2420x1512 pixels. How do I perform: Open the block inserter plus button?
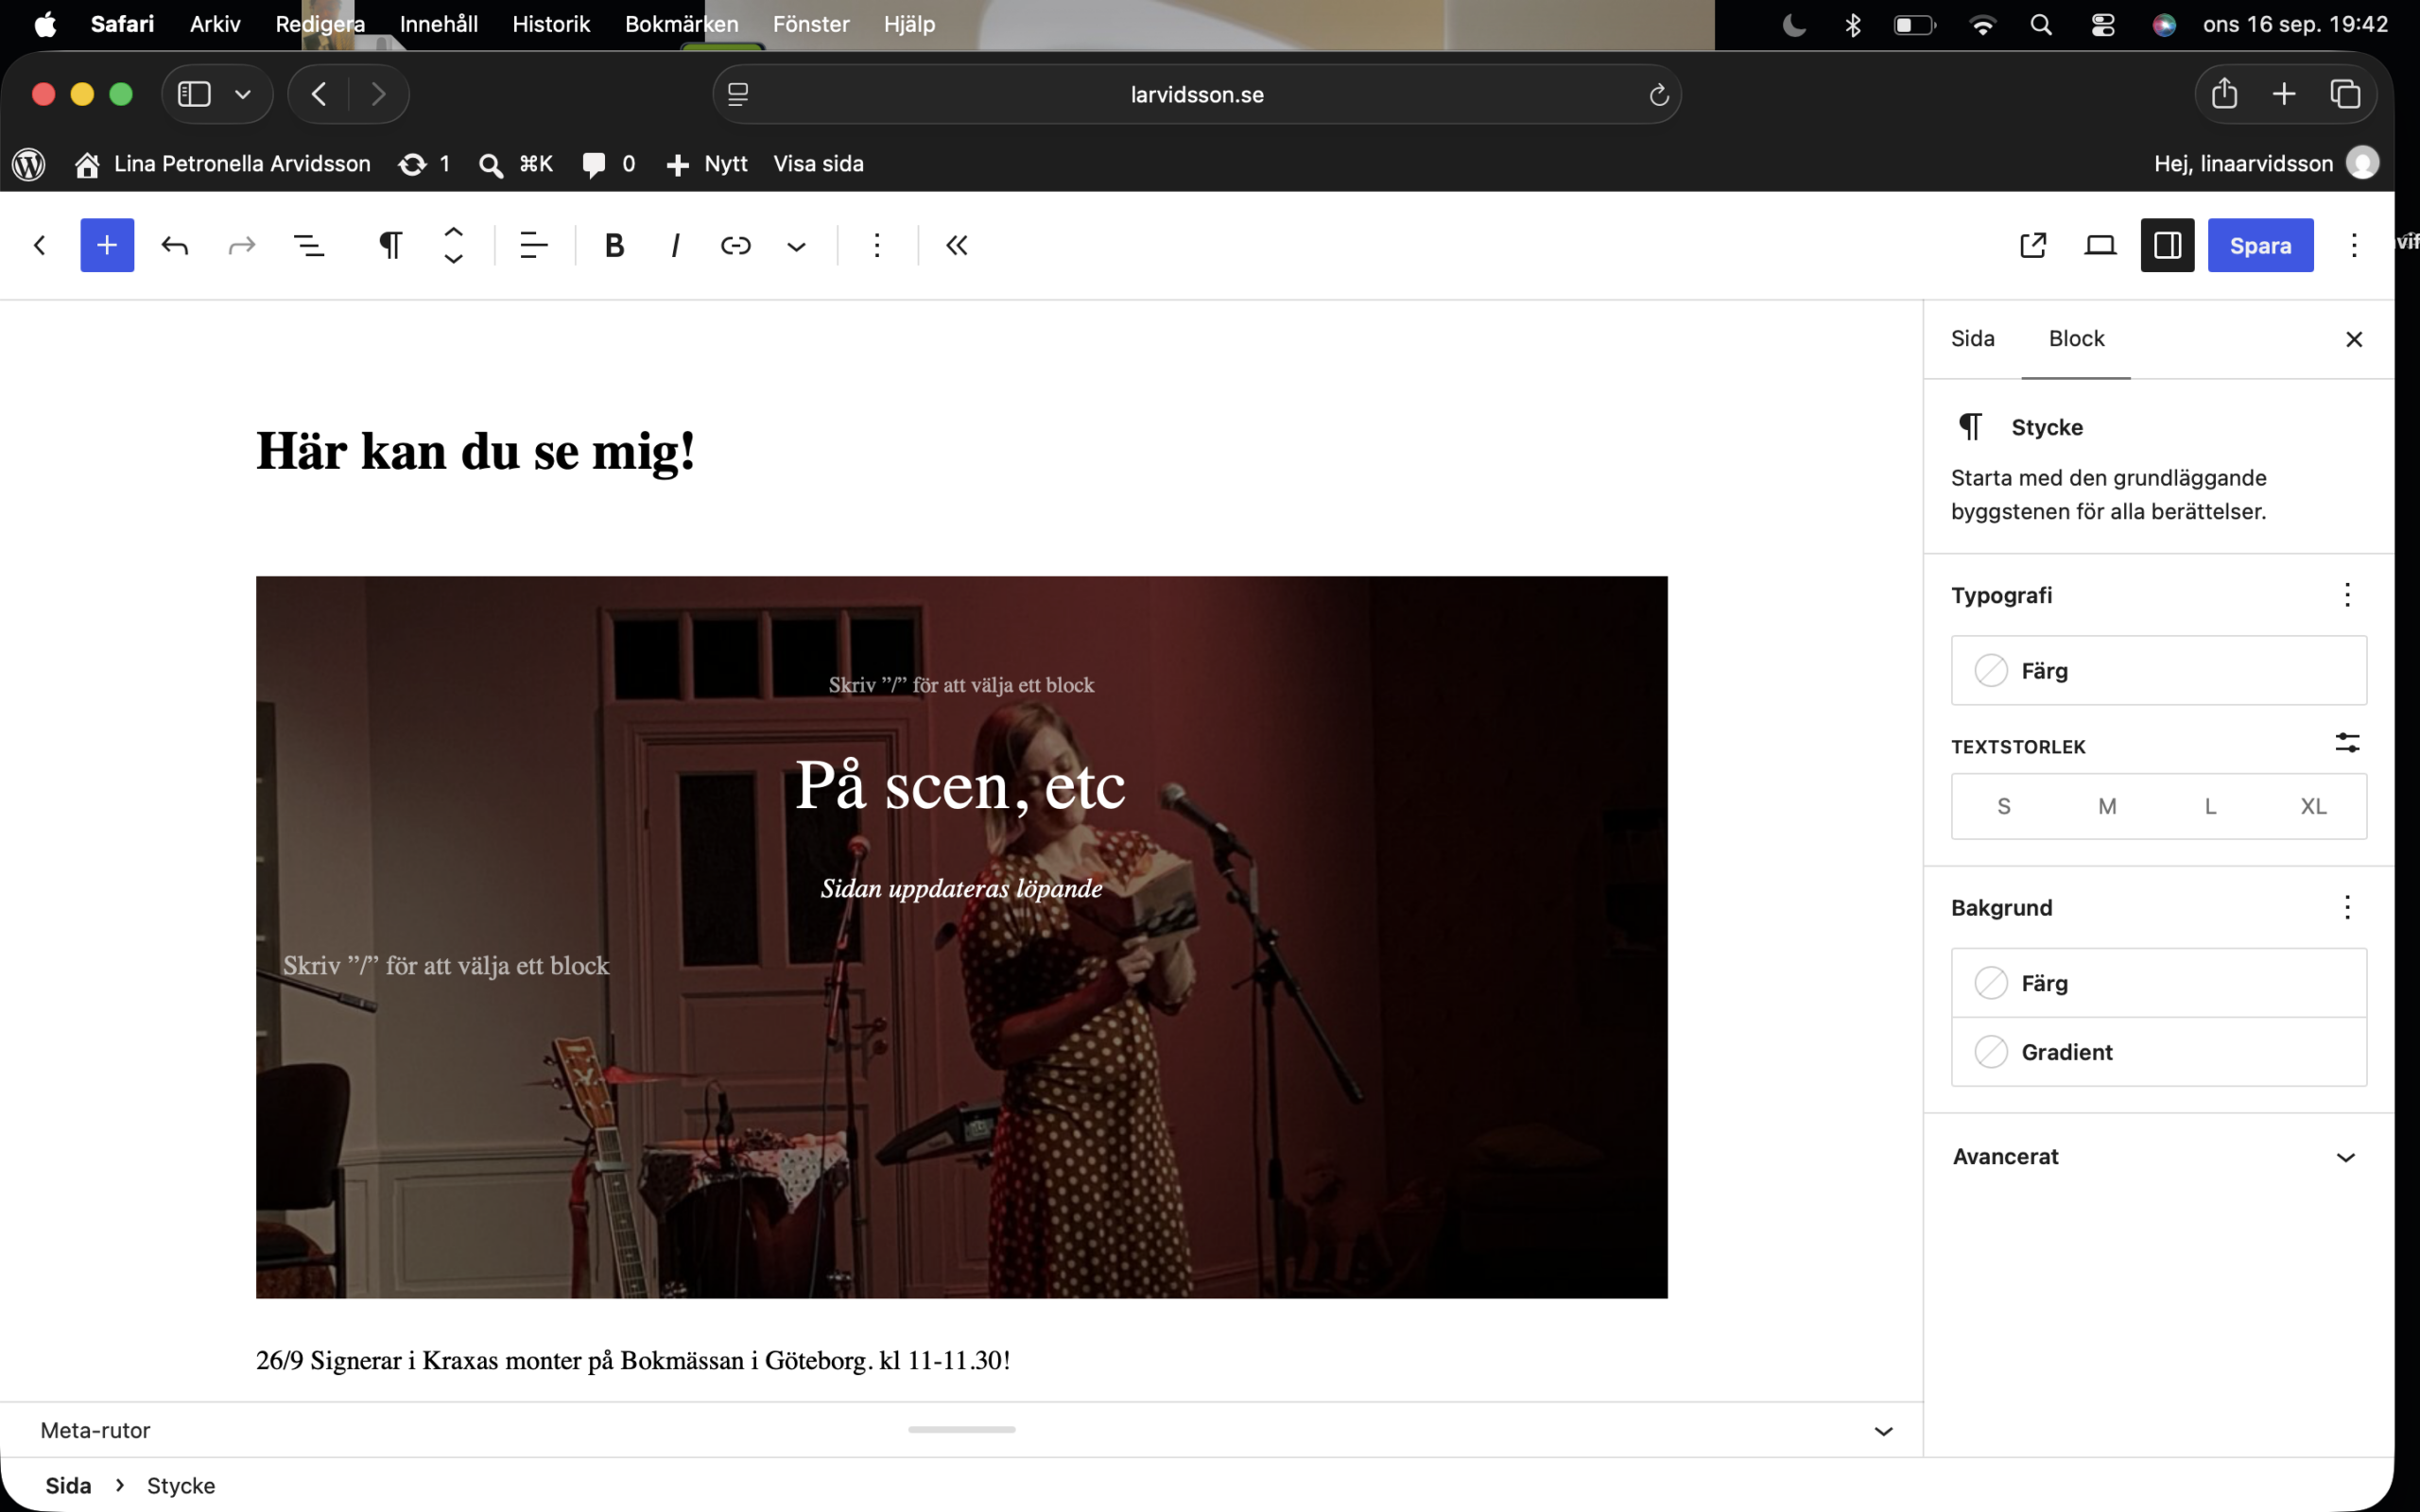click(x=107, y=245)
